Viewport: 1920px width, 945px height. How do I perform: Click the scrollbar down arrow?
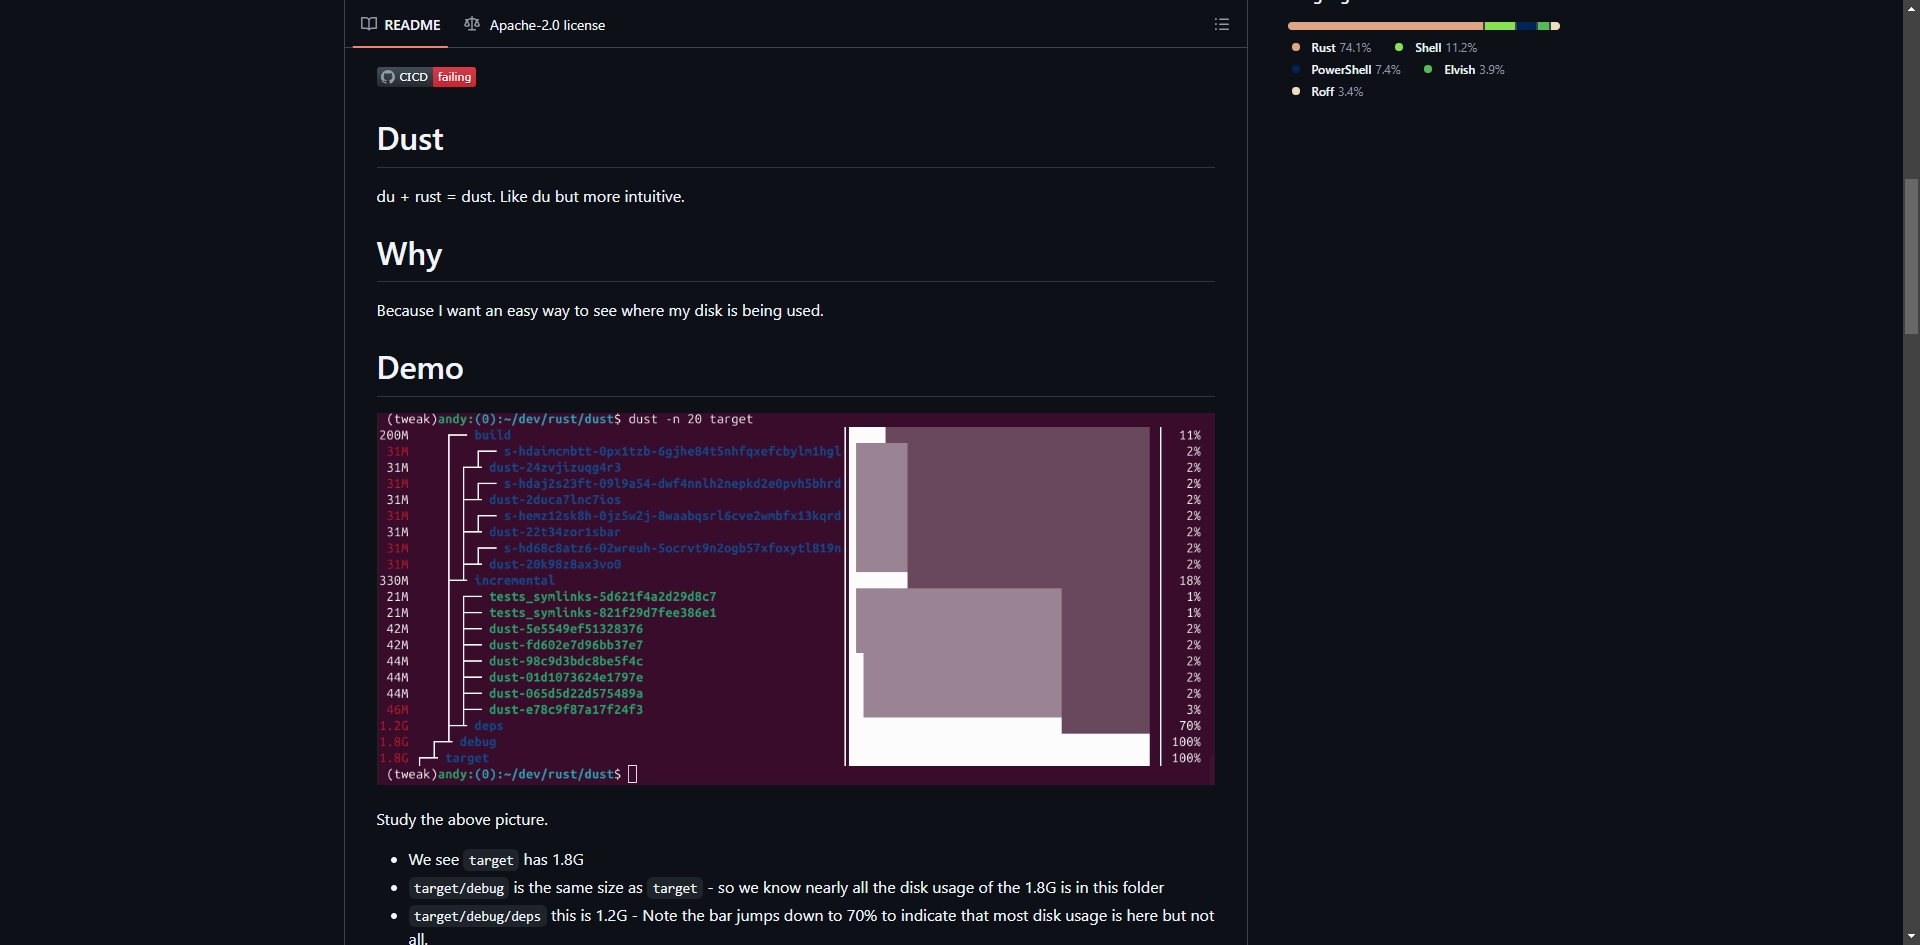pyautogui.click(x=1911, y=937)
